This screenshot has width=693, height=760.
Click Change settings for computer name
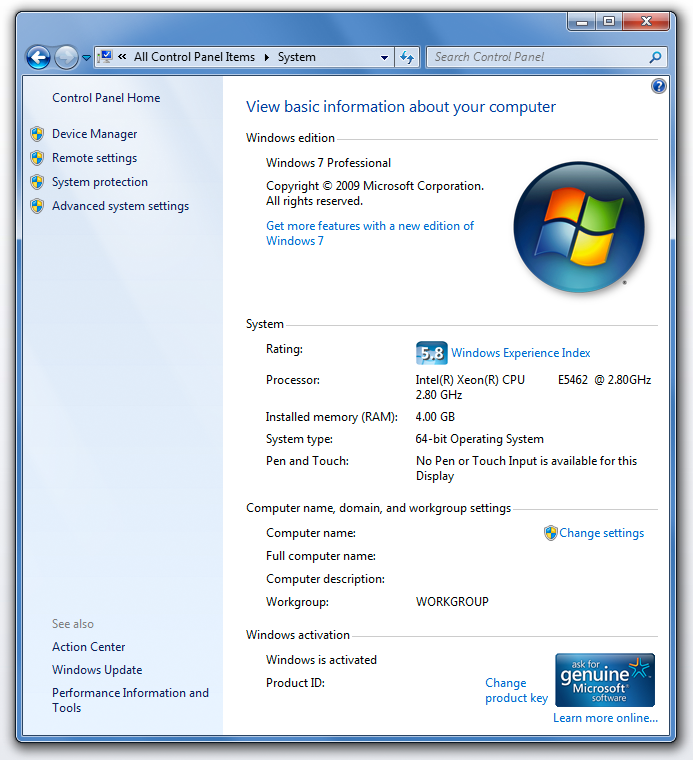click(x=601, y=533)
